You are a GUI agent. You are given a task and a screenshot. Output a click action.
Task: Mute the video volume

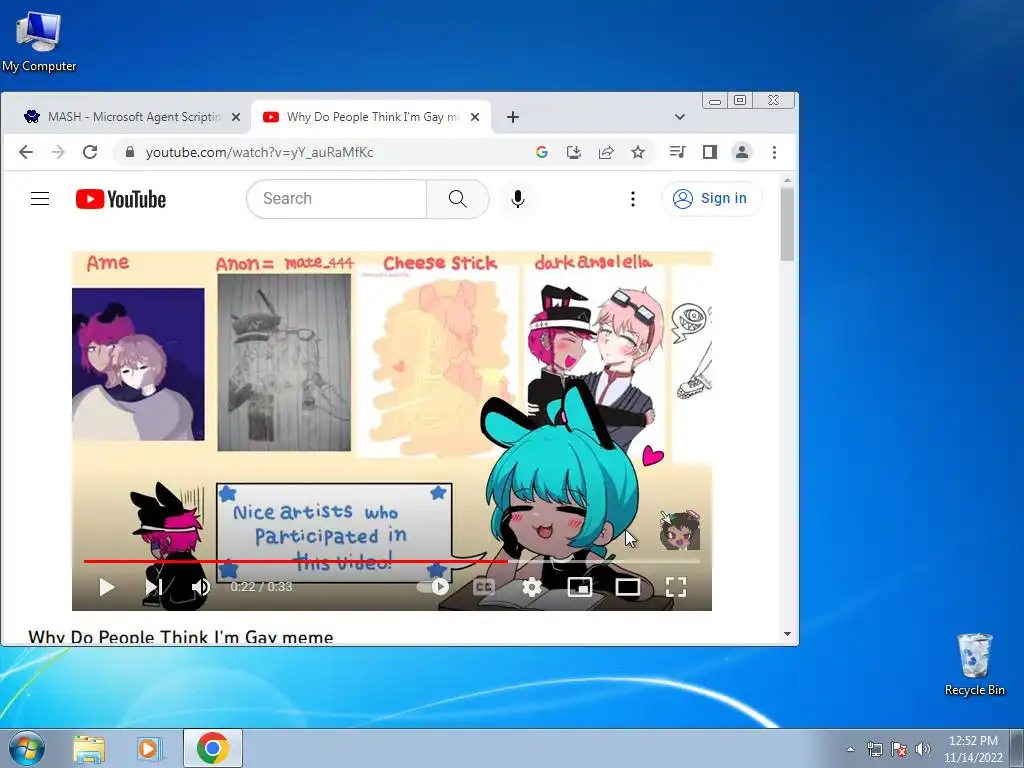(x=200, y=587)
